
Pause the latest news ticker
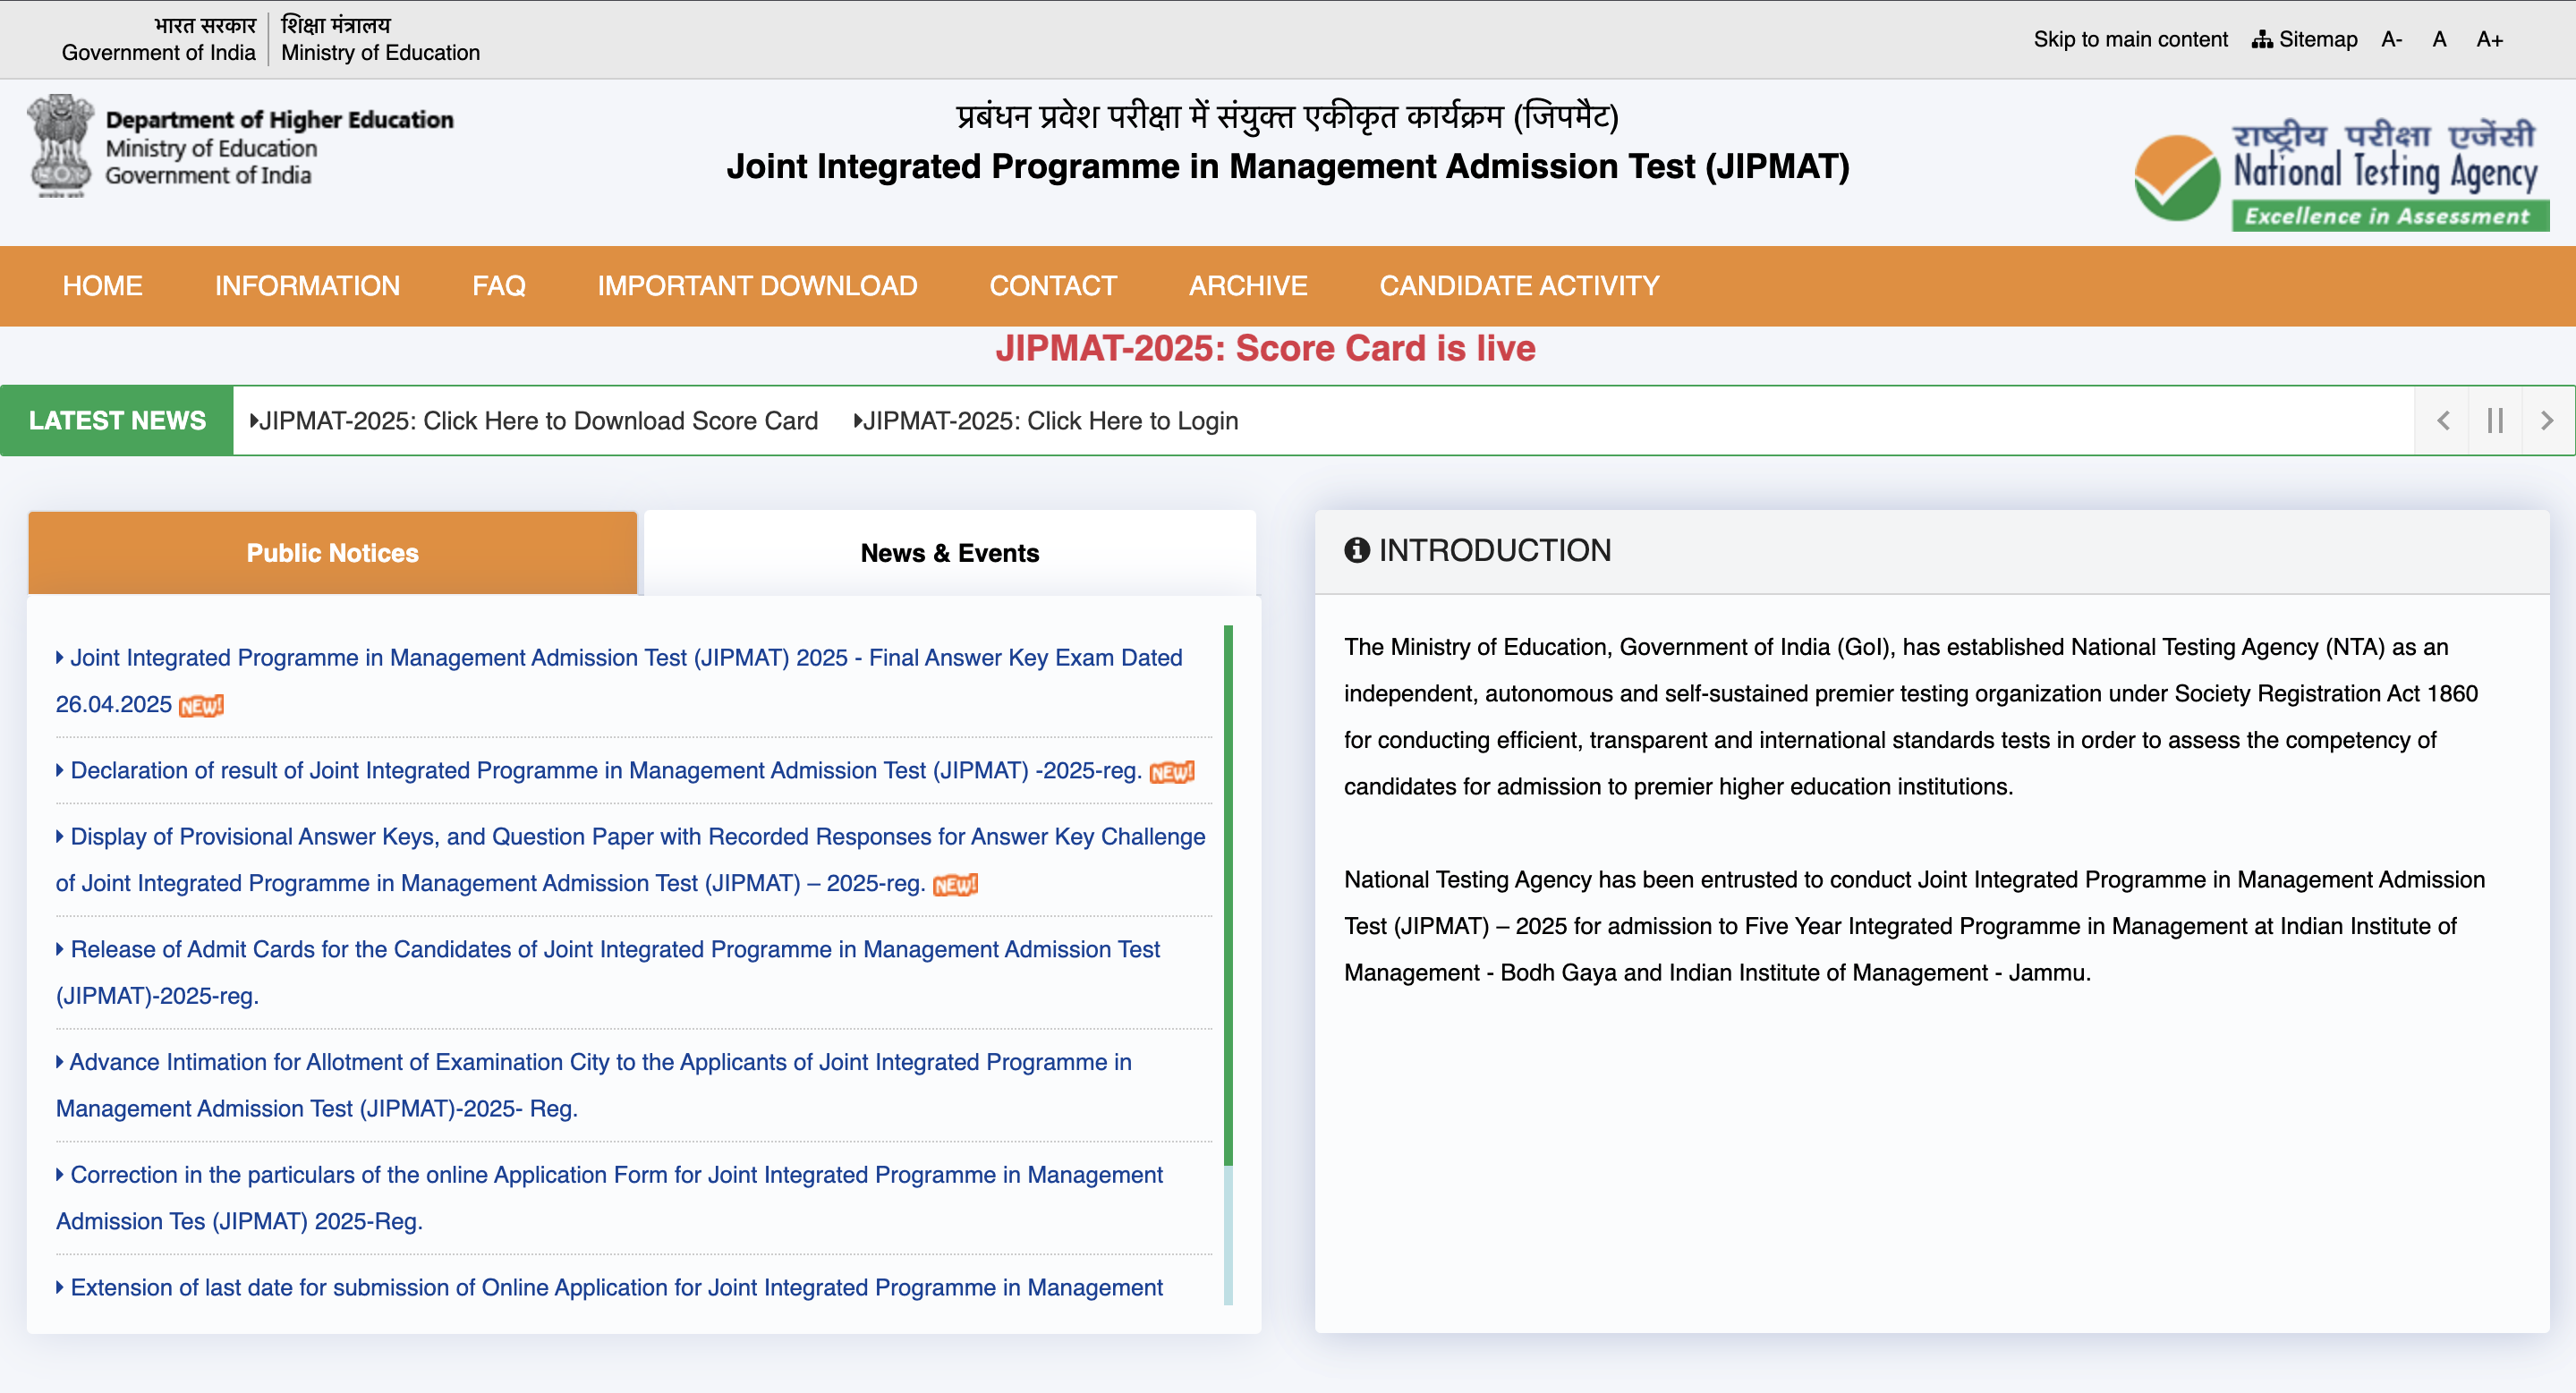tap(2495, 420)
